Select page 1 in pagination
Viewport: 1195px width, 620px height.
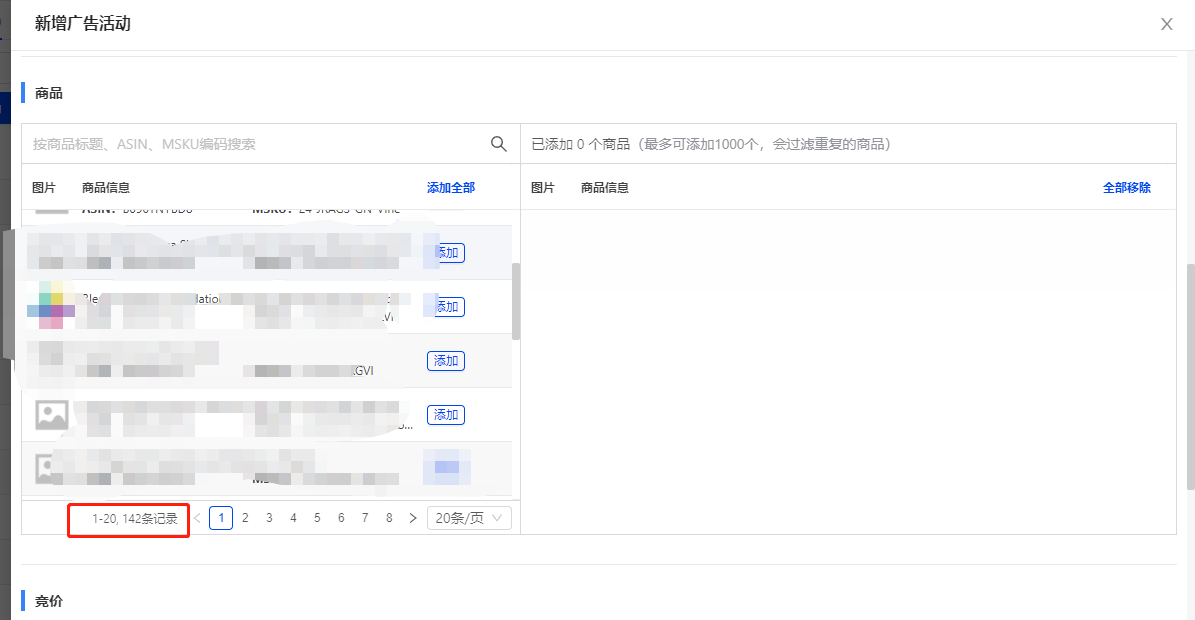(221, 518)
